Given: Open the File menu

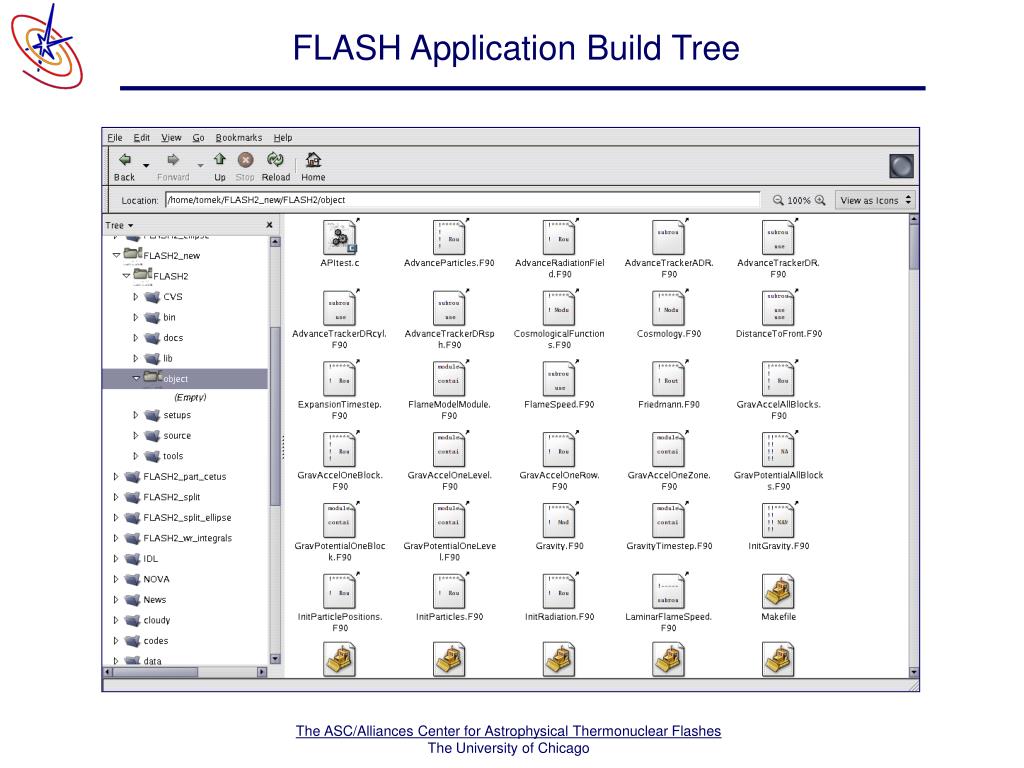Looking at the screenshot, I should pyautogui.click(x=115, y=138).
